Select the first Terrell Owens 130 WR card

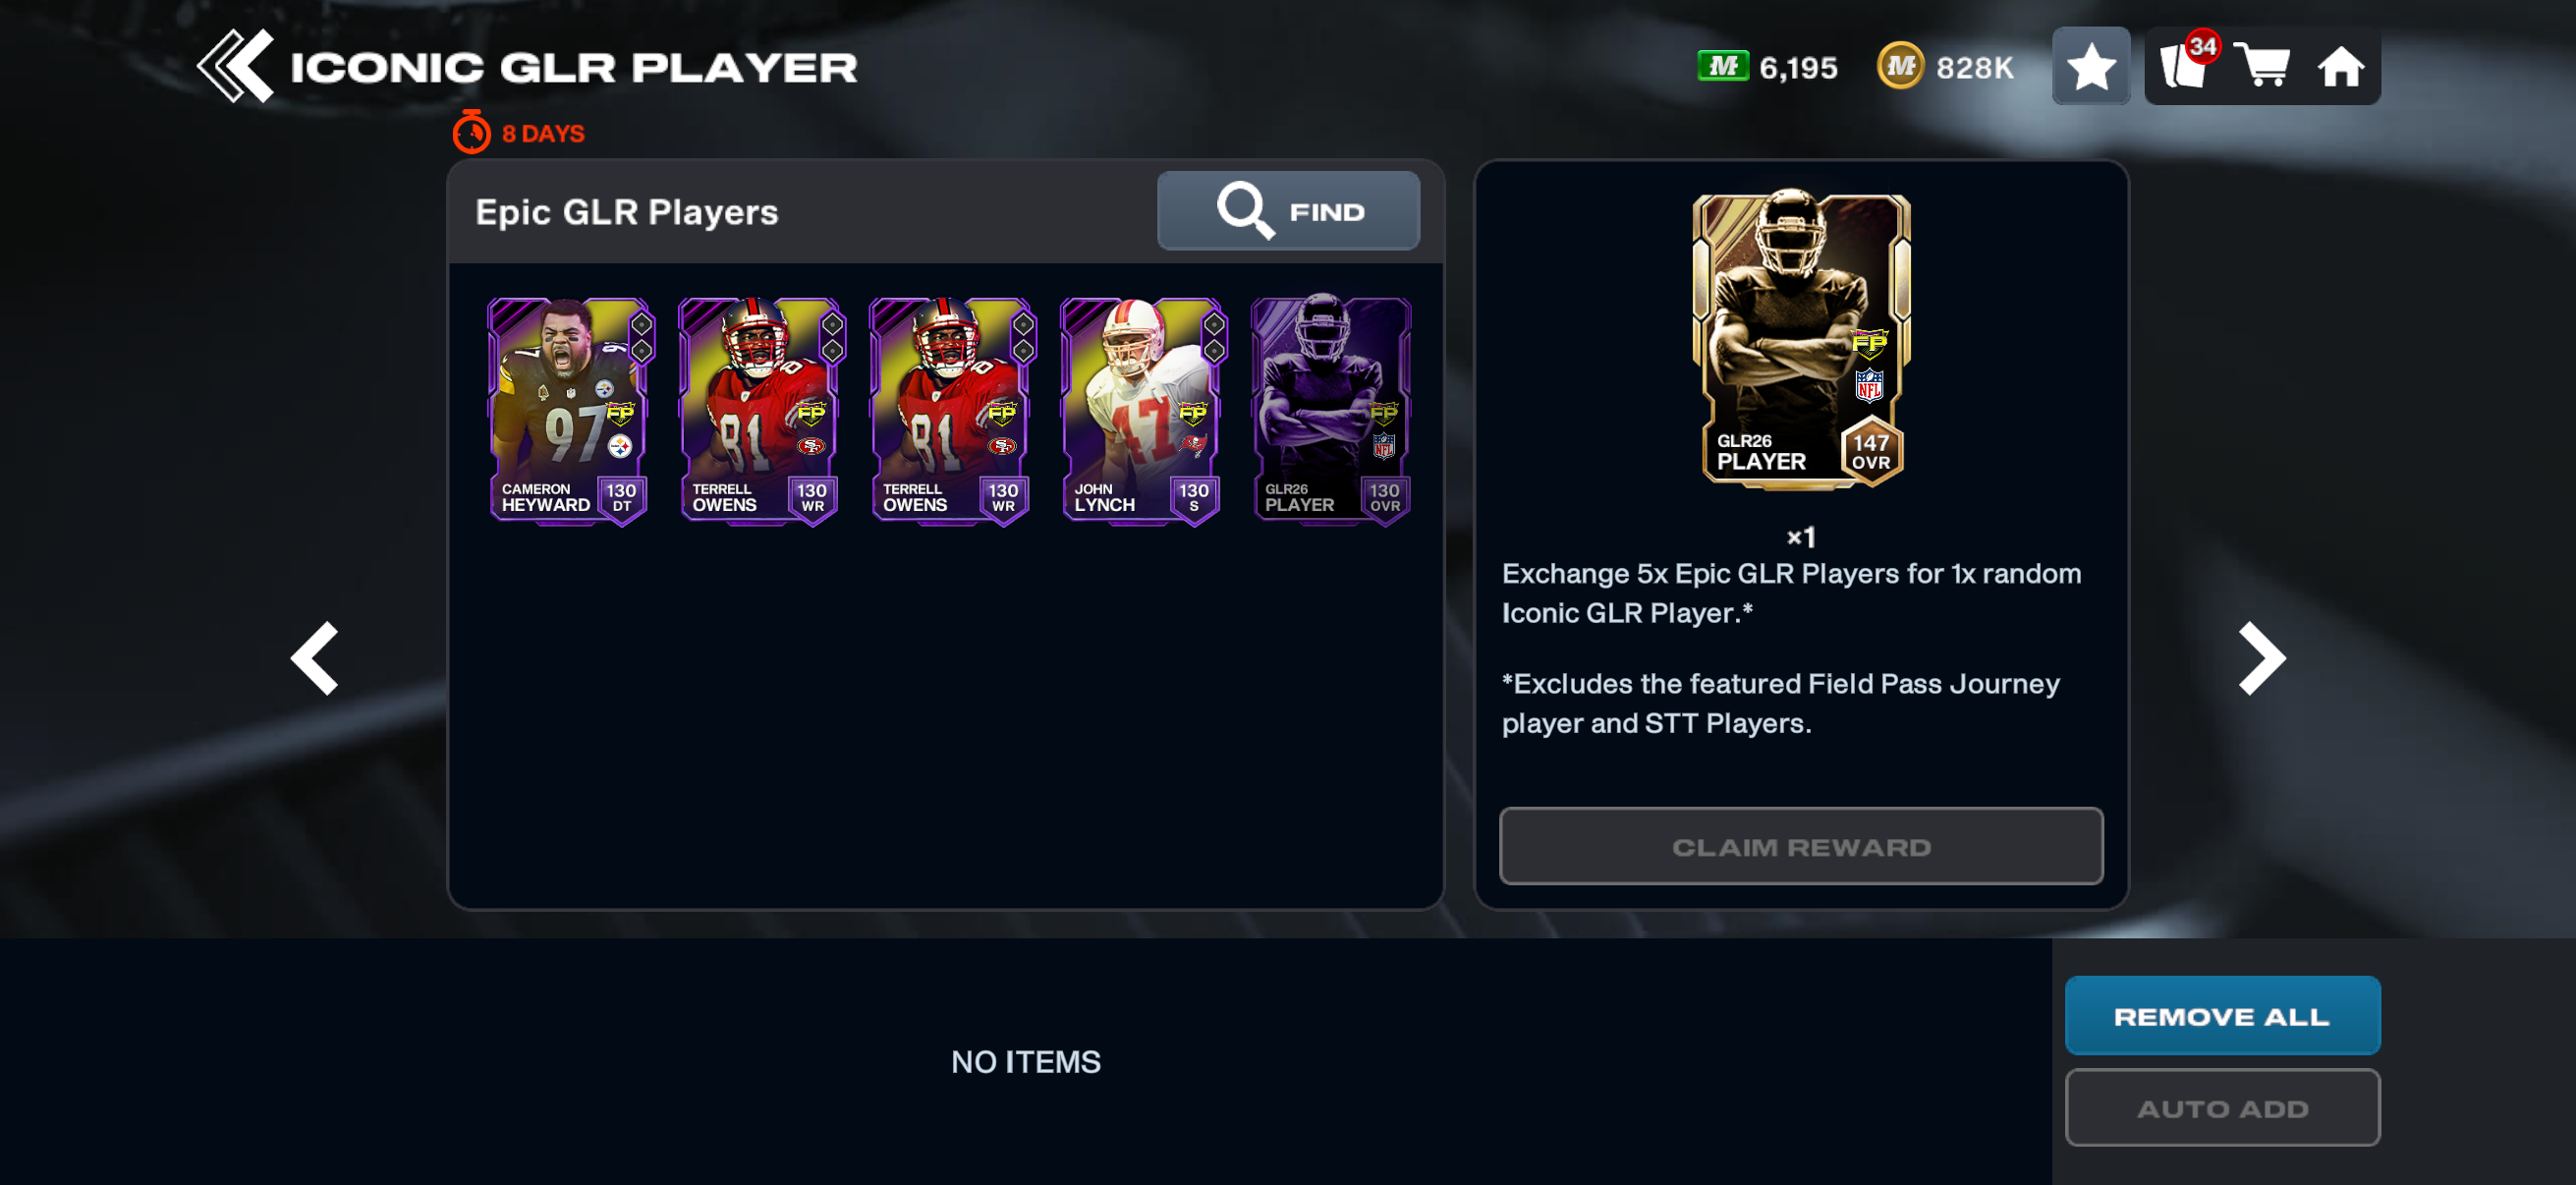pyautogui.click(x=761, y=411)
